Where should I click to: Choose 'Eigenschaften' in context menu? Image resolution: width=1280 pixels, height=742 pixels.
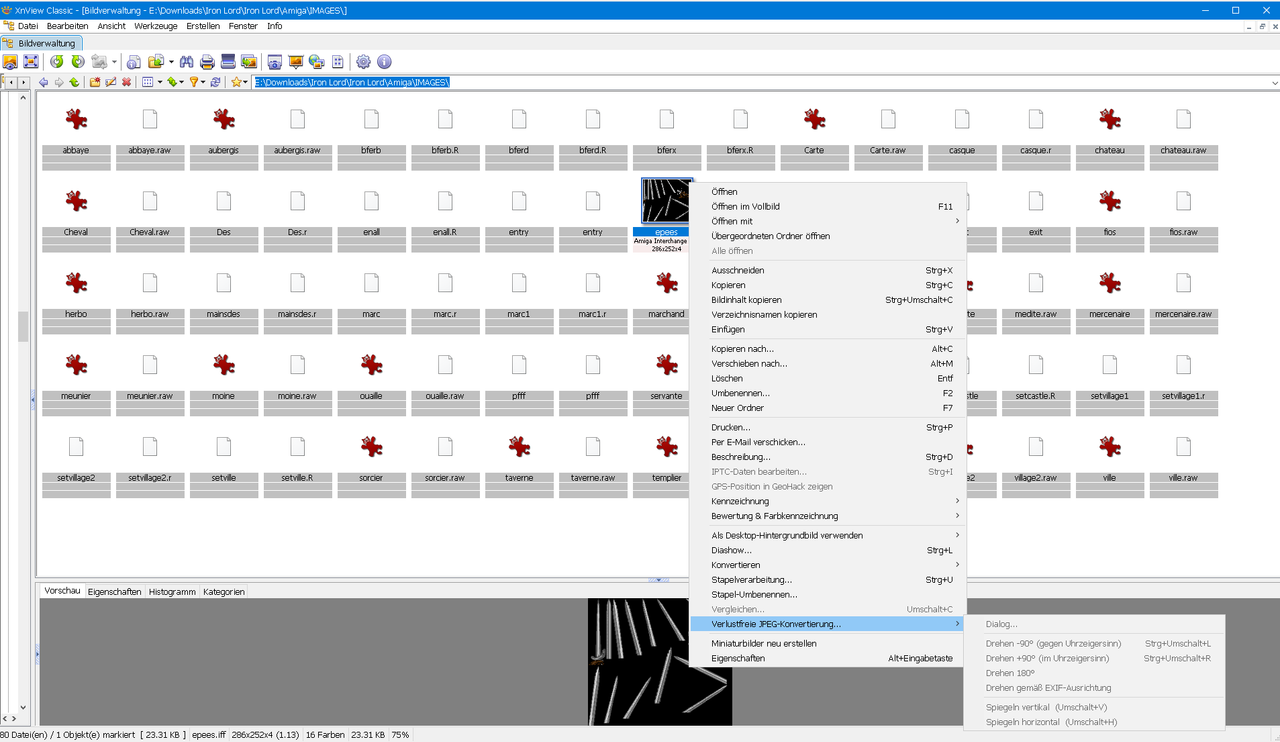point(827,658)
